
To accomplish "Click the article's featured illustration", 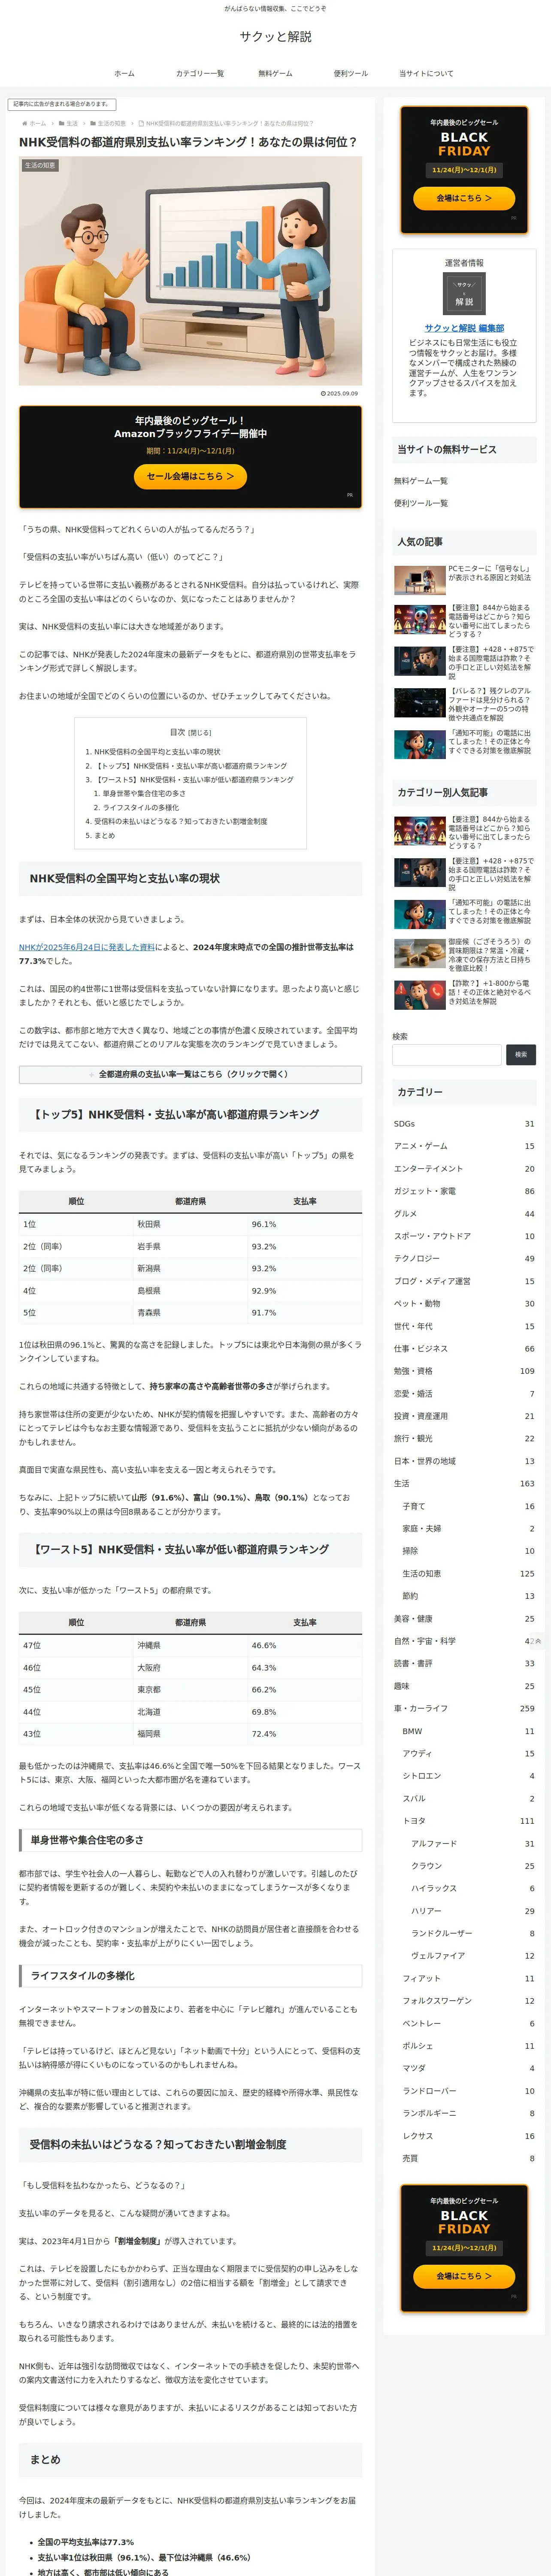I will click(190, 270).
